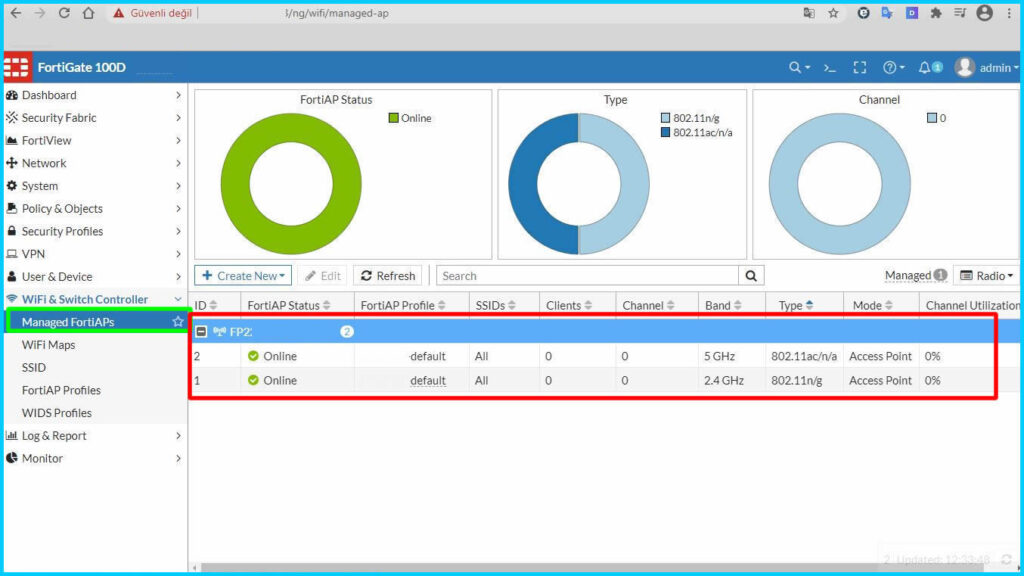Open System menu
This screenshot has height=576, width=1024.
(95, 186)
